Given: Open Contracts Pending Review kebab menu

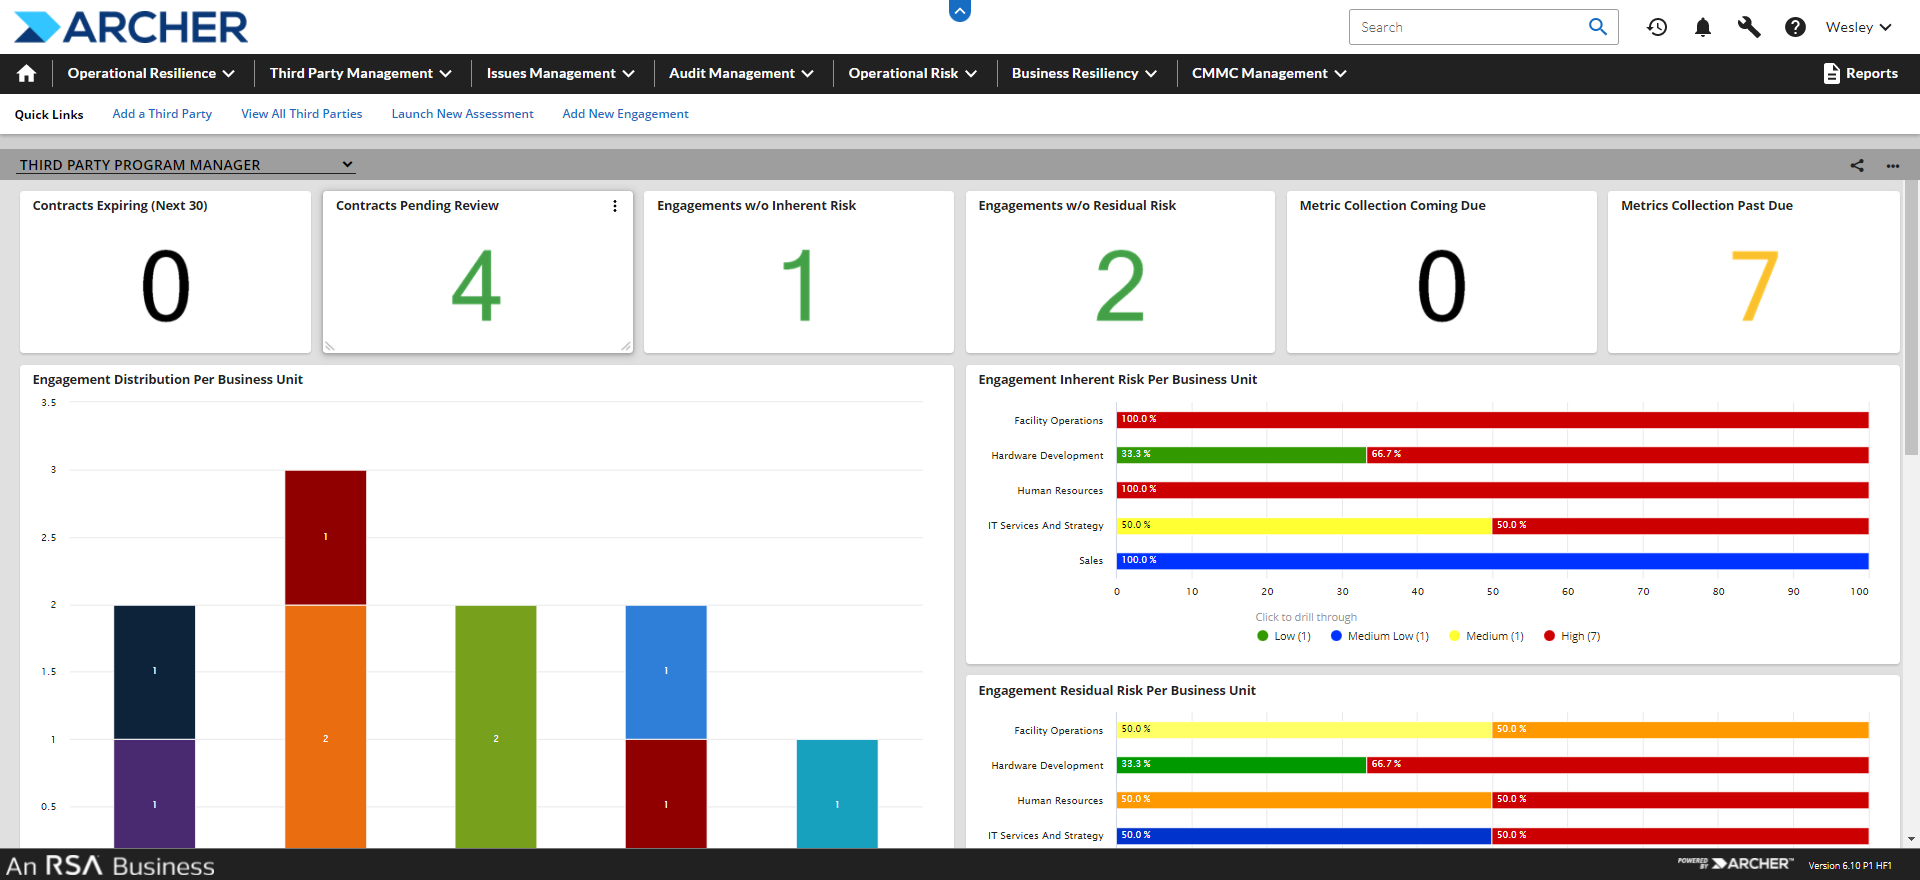Looking at the screenshot, I should pos(615,206).
